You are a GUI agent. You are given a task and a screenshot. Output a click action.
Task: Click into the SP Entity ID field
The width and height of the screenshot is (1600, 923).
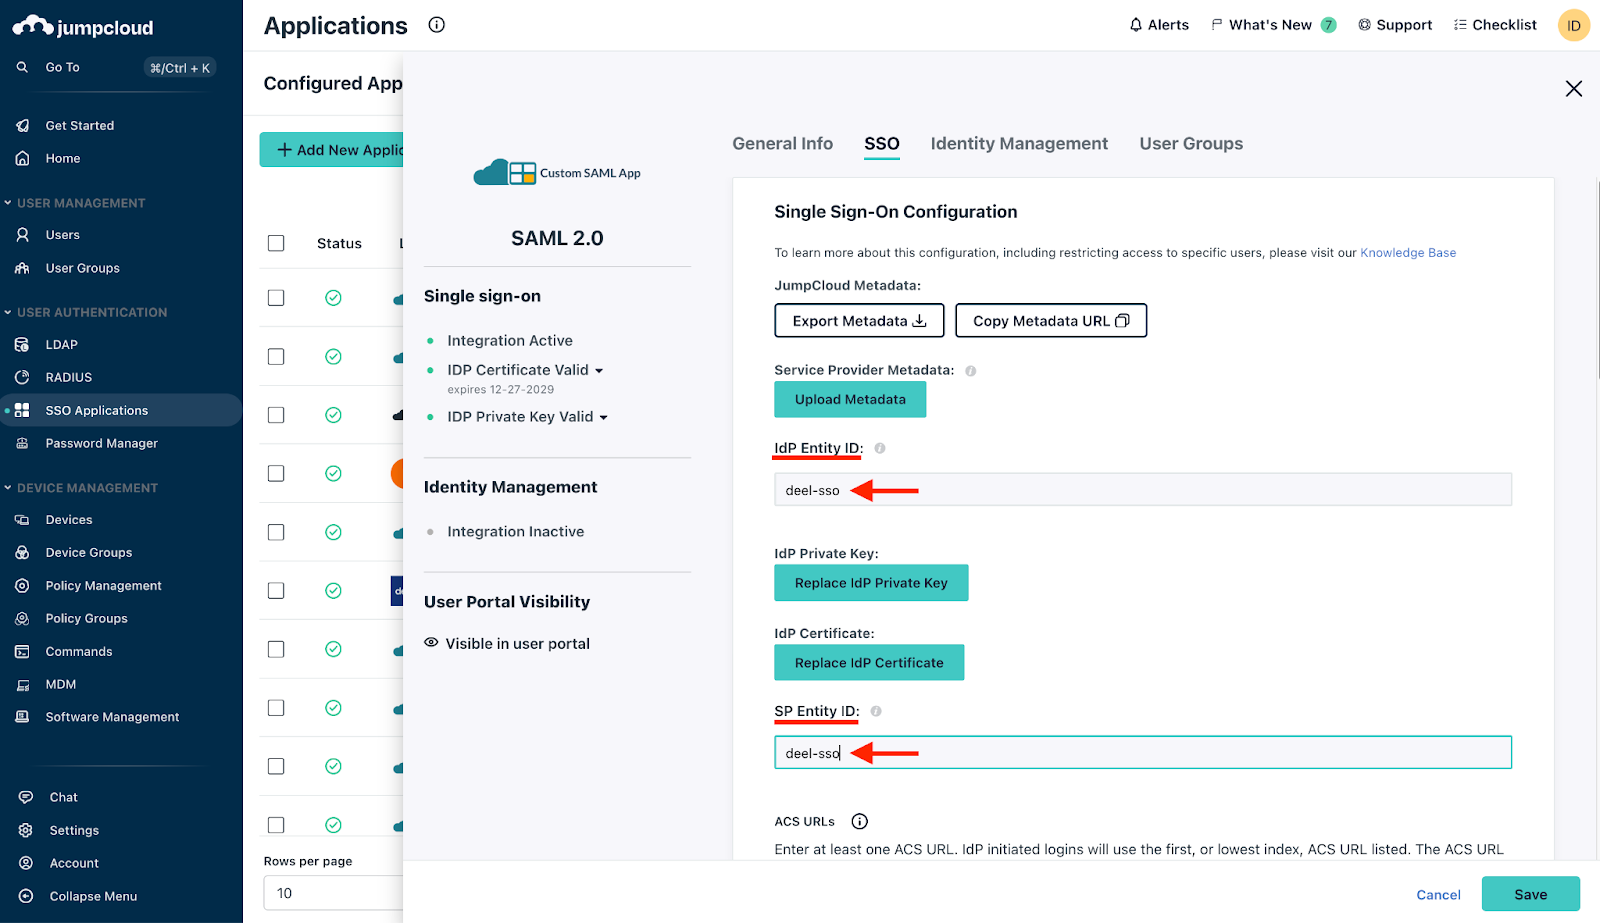[1142, 753]
